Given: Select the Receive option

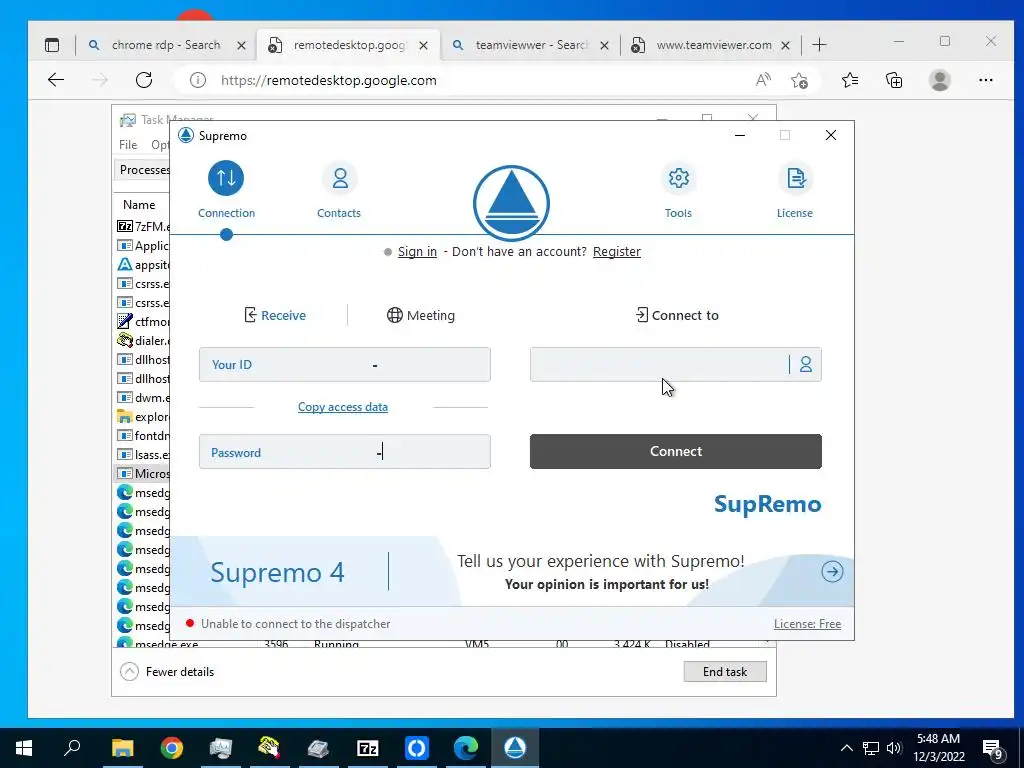Looking at the screenshot, I should (275, 315).
